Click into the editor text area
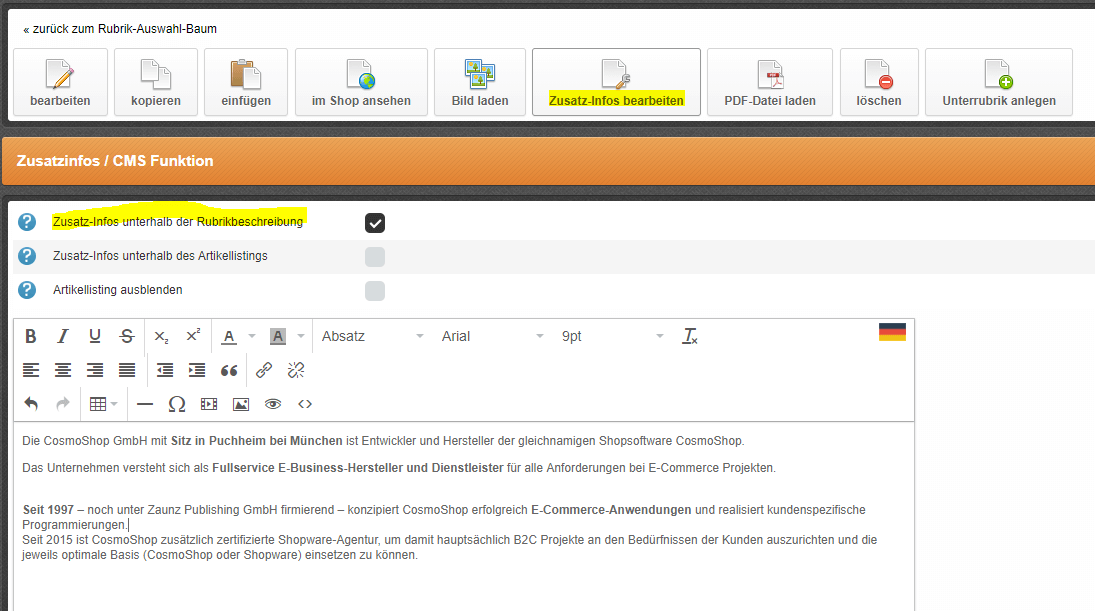 (464, 516)
